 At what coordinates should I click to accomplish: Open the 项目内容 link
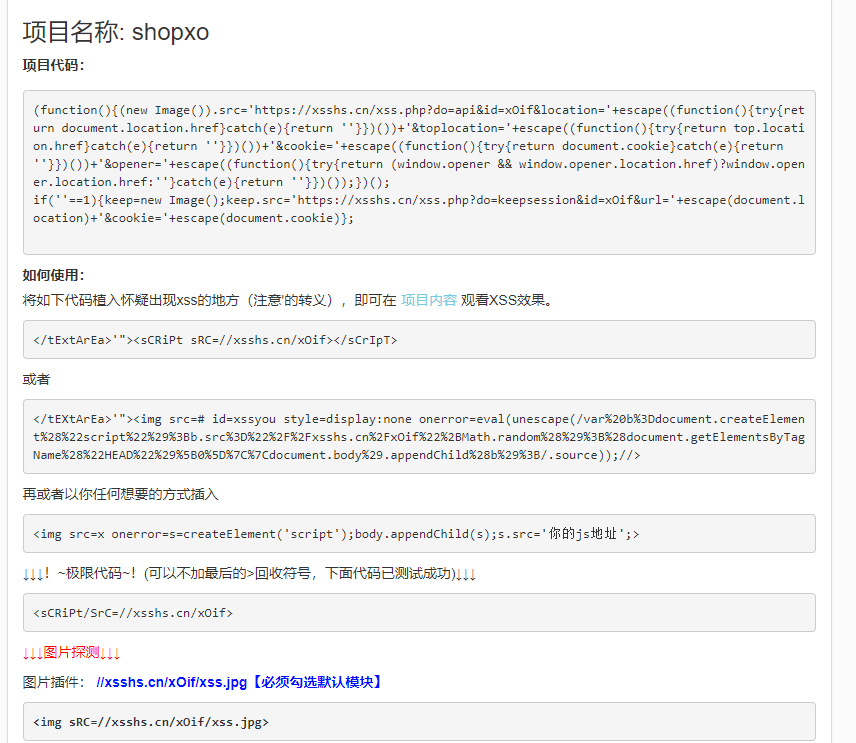429,300
